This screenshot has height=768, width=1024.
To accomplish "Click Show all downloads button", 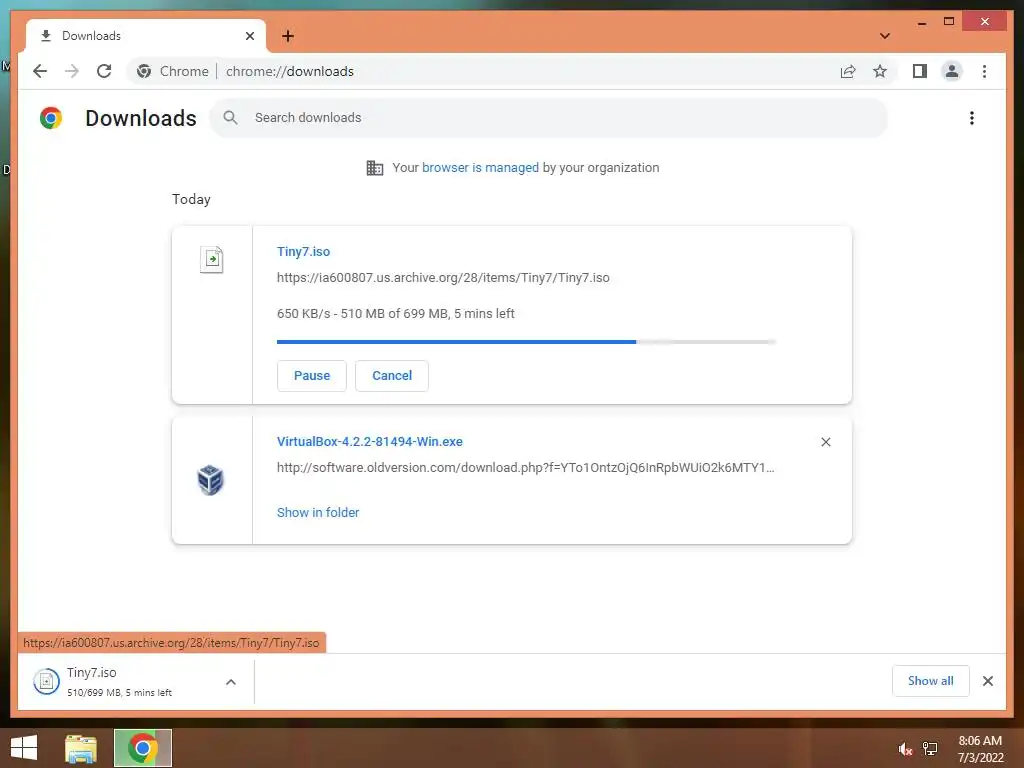I will (x=931, y=681).
